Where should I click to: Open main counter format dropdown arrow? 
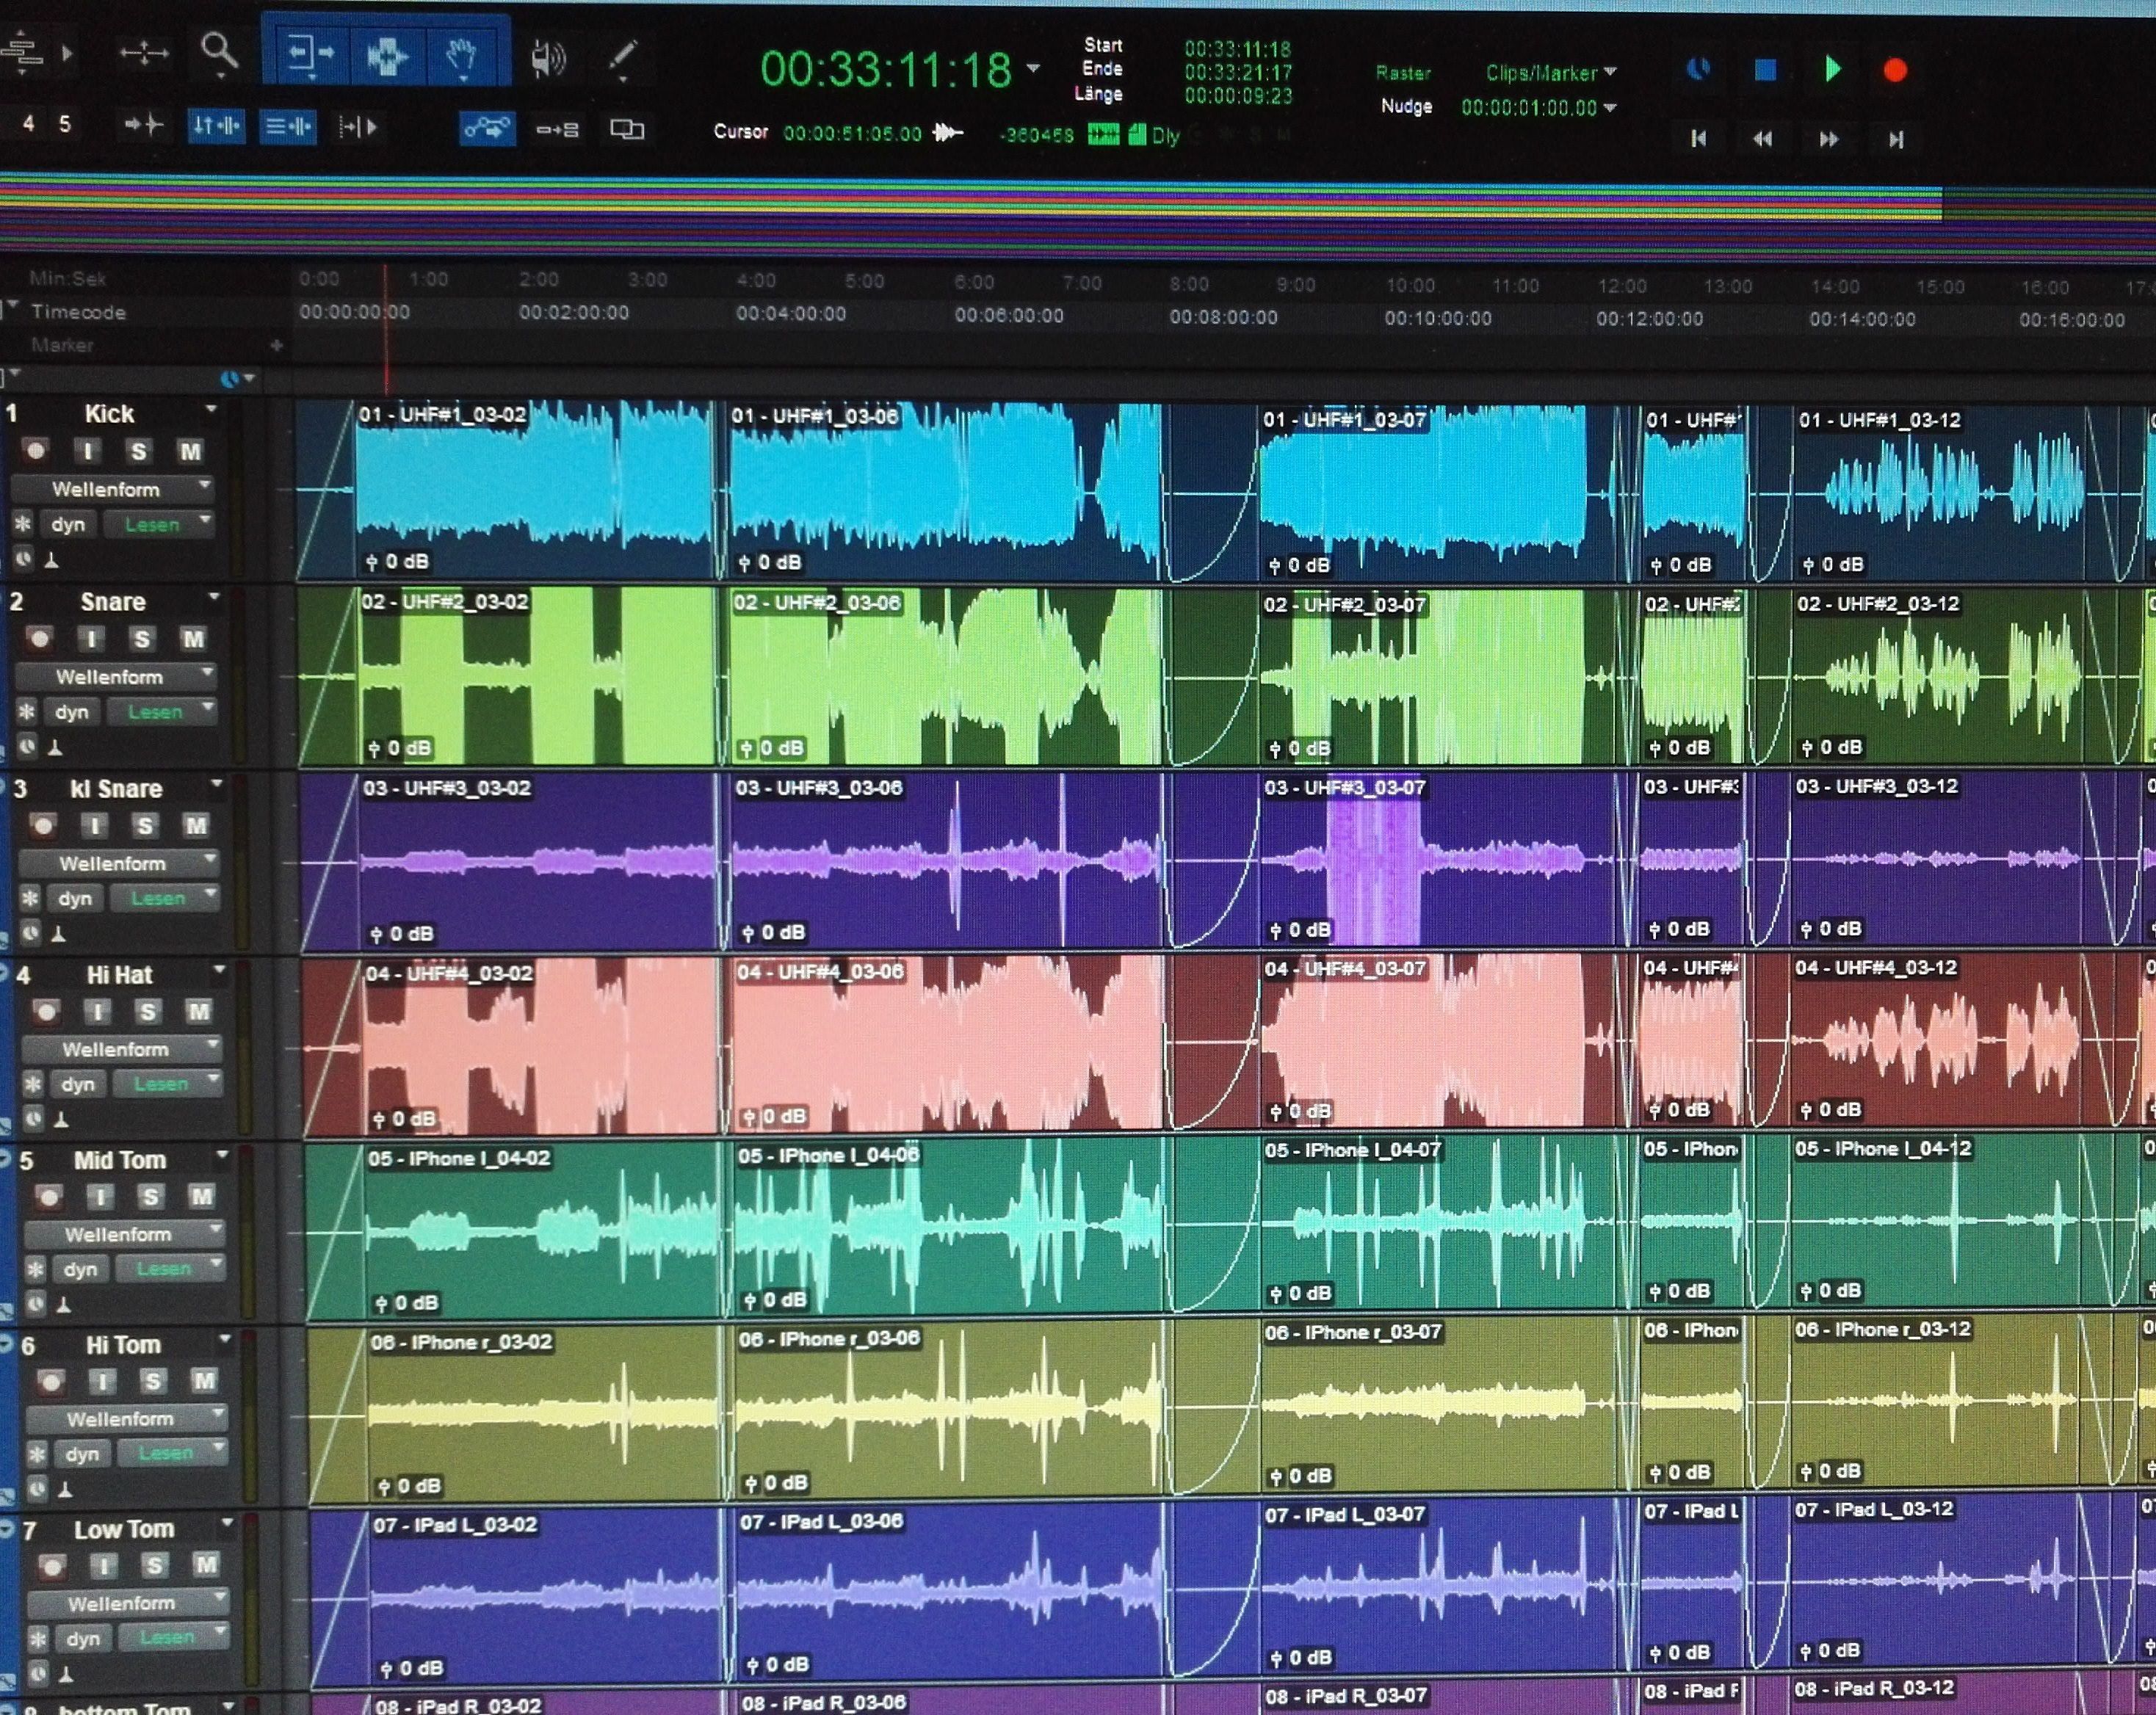(x=1033, y=69)
